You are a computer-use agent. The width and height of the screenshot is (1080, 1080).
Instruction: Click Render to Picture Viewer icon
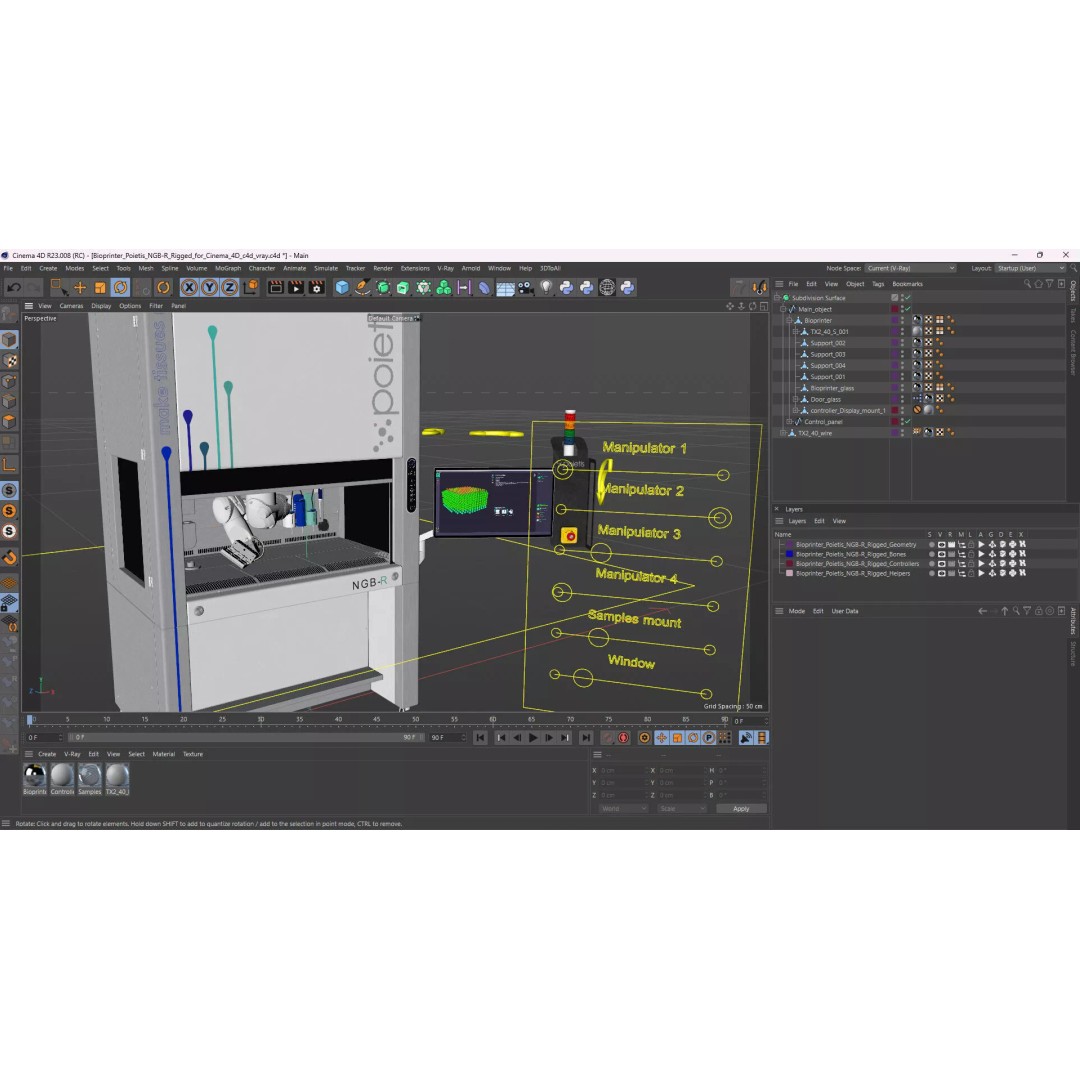pyautogui.click(x=296, y=287)
